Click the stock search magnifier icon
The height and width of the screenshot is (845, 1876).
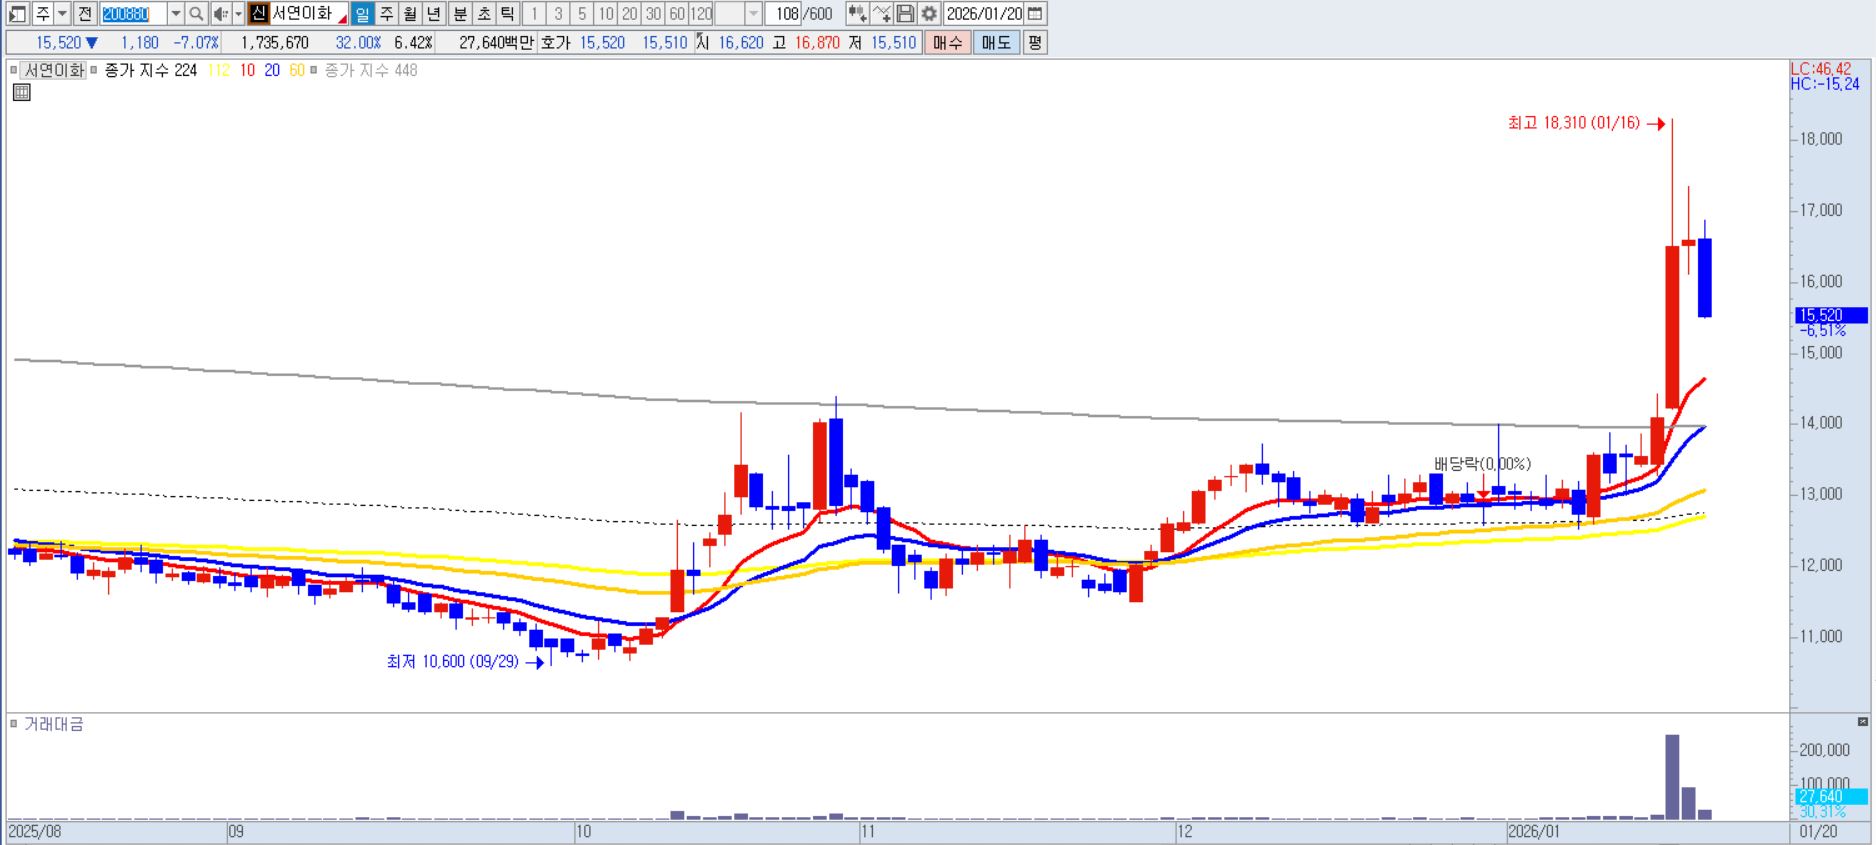click(x=196, y=14)
